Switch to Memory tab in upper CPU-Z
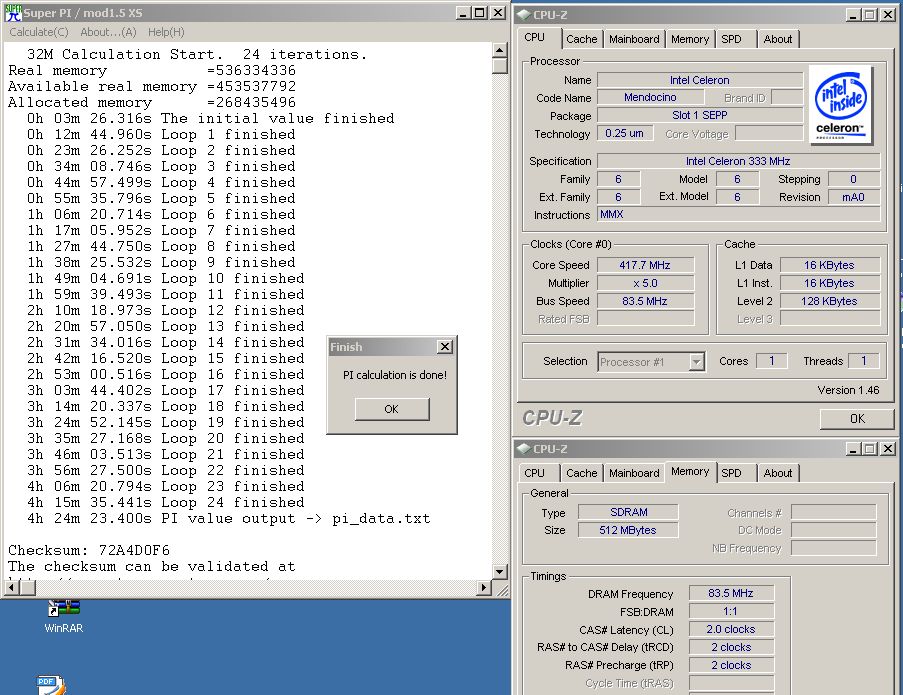Image resolution: width=903 pixels, height=695 pixels. pos(689,39)
